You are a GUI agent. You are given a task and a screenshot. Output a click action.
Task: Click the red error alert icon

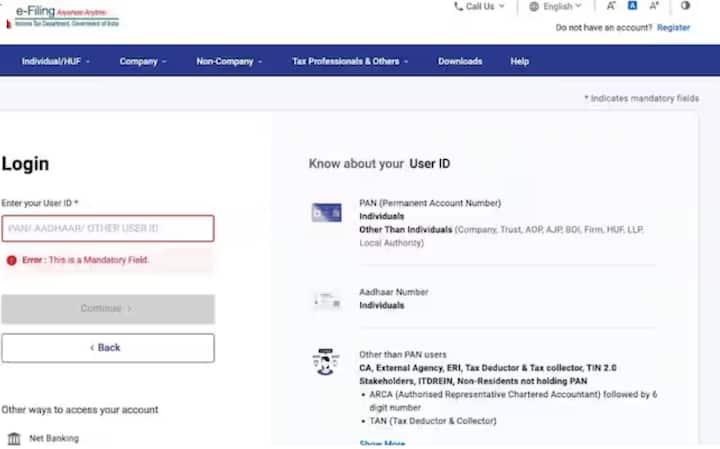tap(11, 260)
